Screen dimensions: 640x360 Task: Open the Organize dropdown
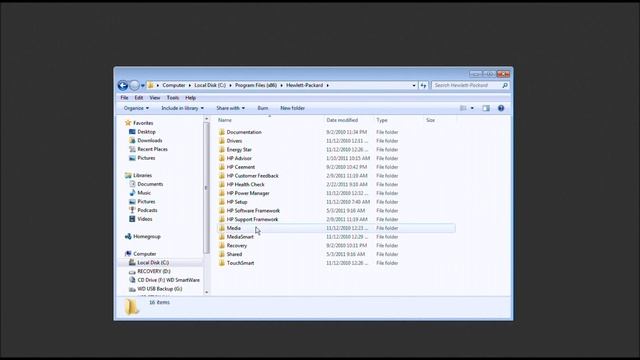coord(136,108)
